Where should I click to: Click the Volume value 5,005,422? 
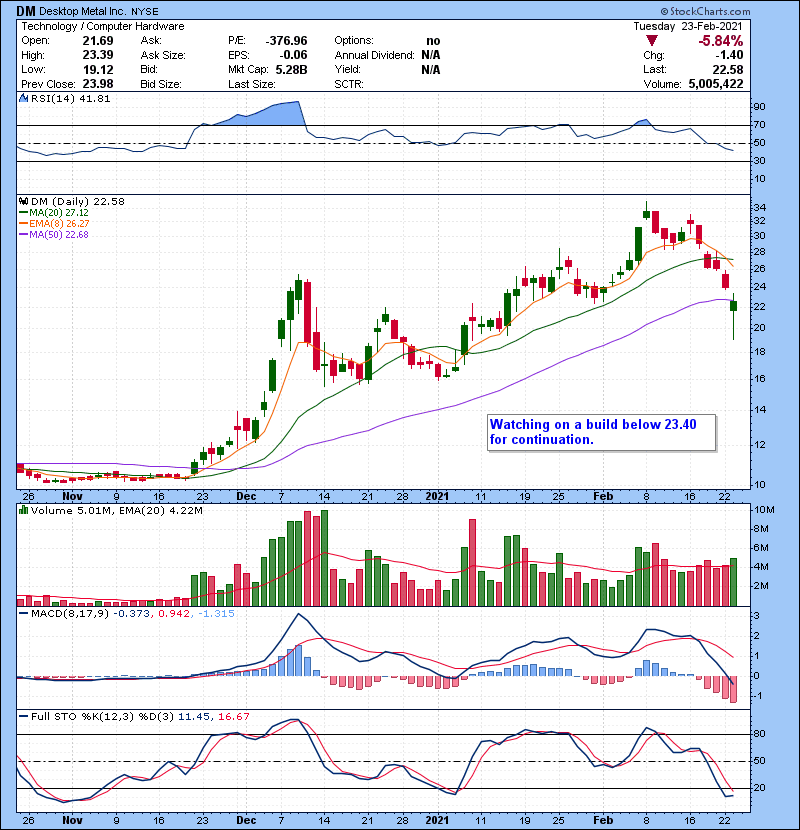(716, 84)
